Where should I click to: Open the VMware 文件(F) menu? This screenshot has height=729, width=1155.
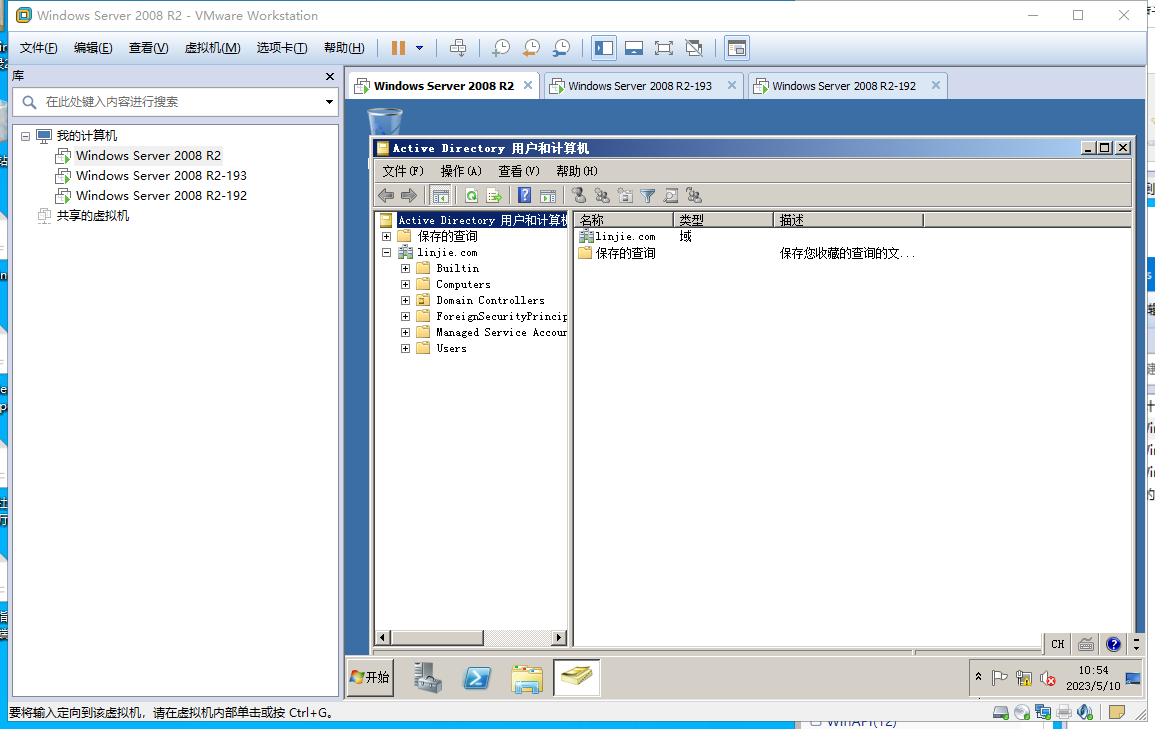click(x=38, y=48)
